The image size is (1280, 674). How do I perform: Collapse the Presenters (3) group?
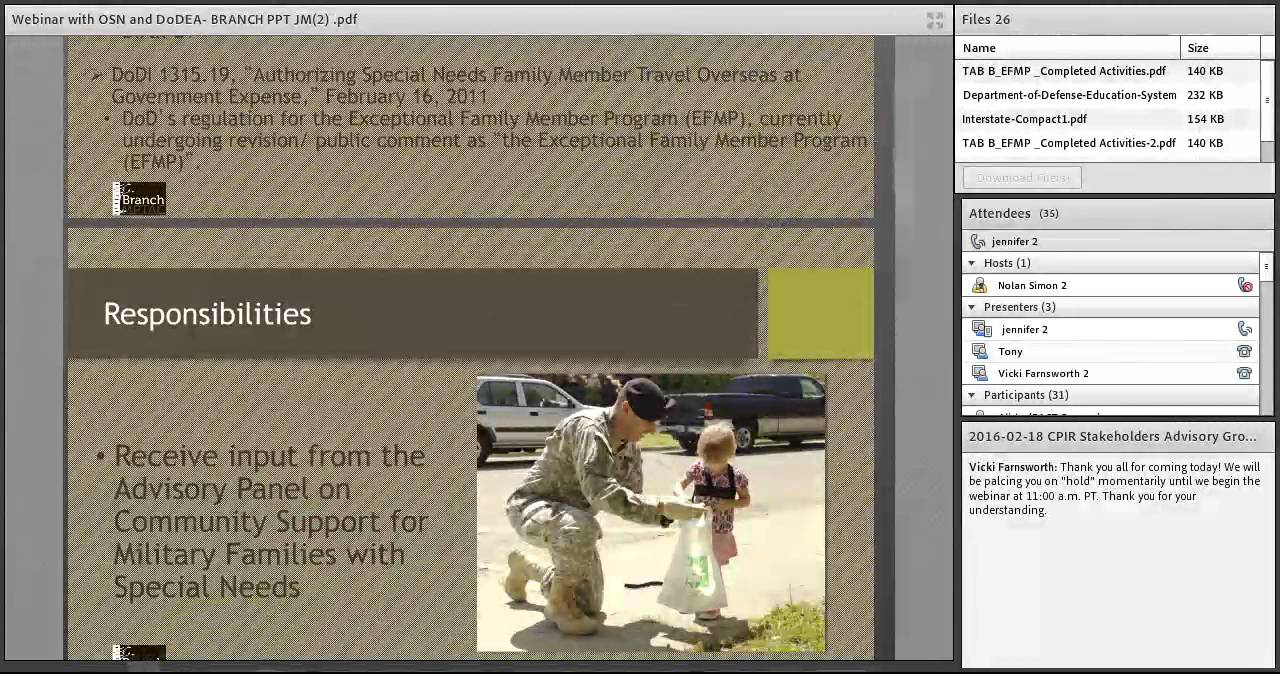point(971,307)
